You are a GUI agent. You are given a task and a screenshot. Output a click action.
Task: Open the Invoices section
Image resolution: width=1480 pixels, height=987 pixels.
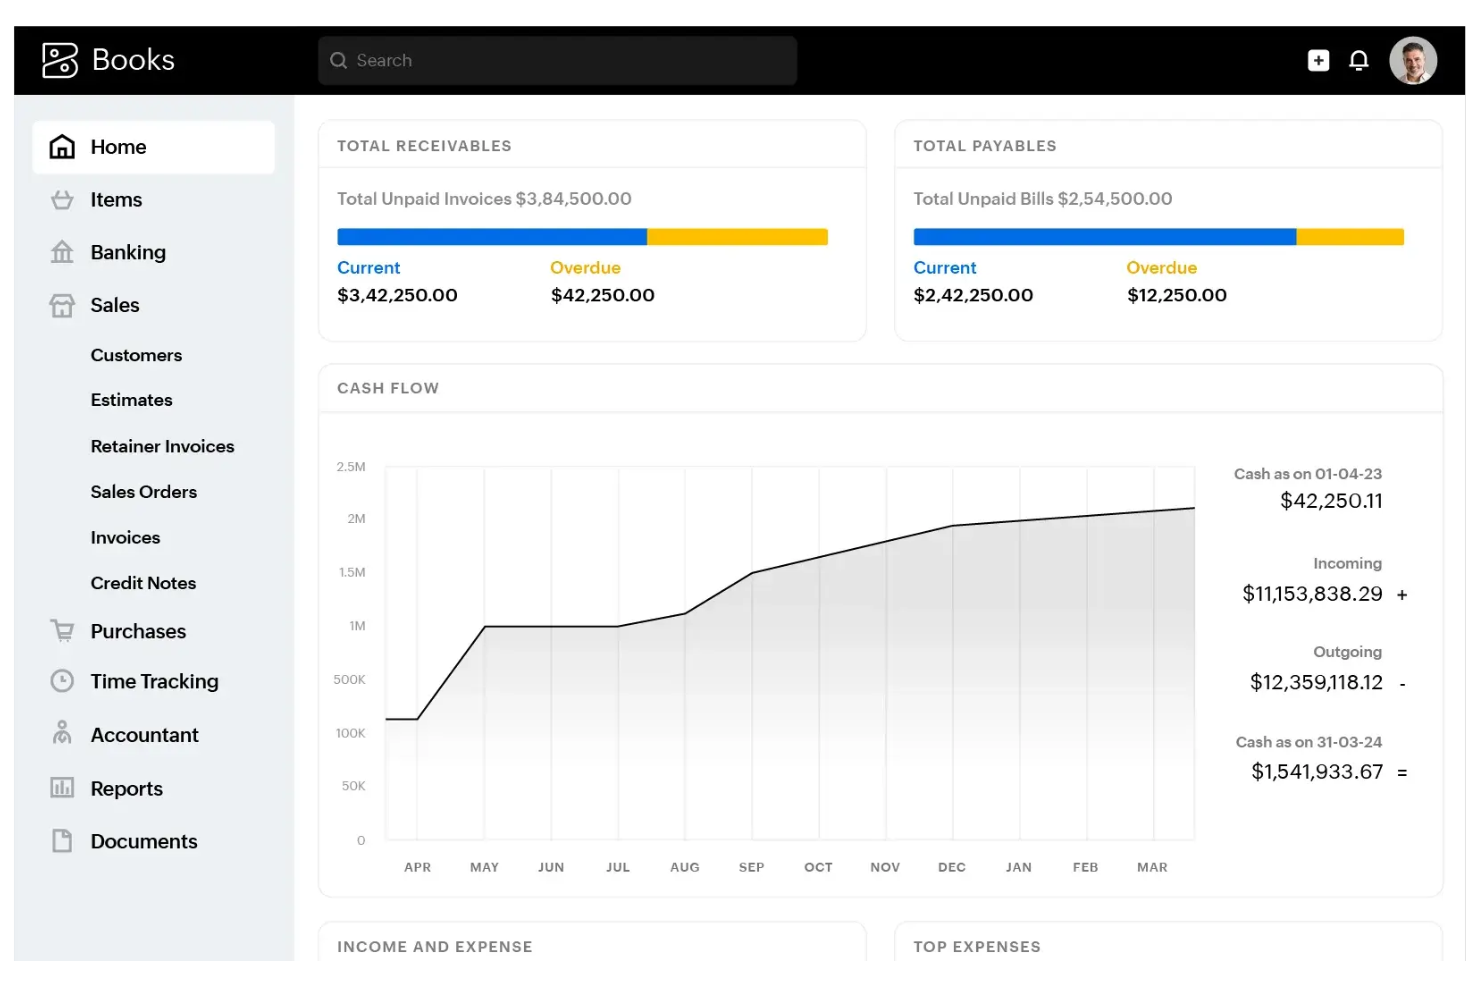125,537
